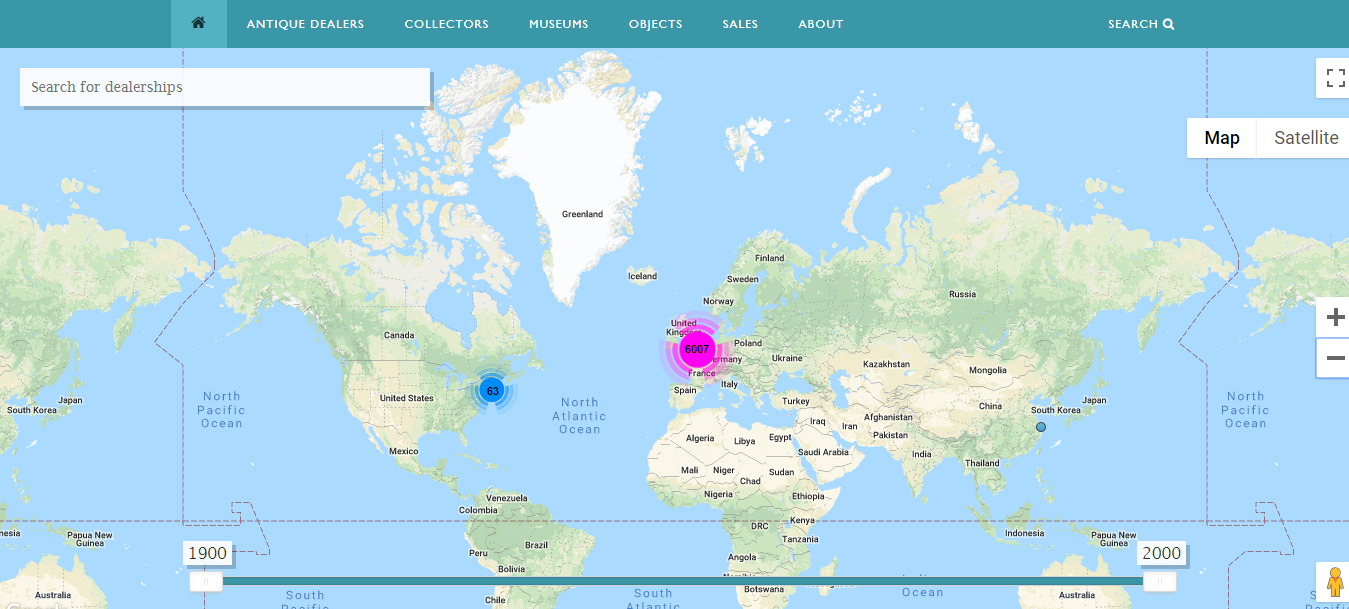Click the right year slider handle at 2000

click(x=1160, y=581)
